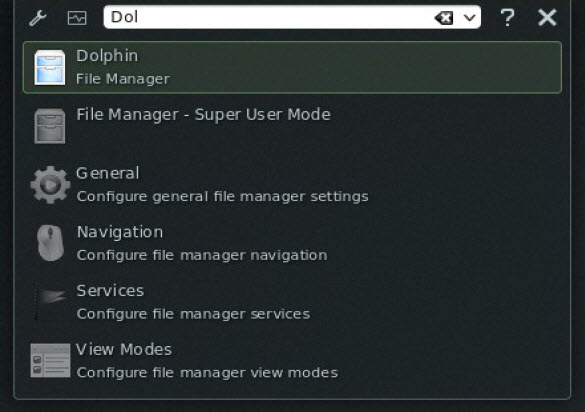Viewport: 585px width, 412px height.
Task: Open KRunner settings via wrench icon
Action: point(38,18)
